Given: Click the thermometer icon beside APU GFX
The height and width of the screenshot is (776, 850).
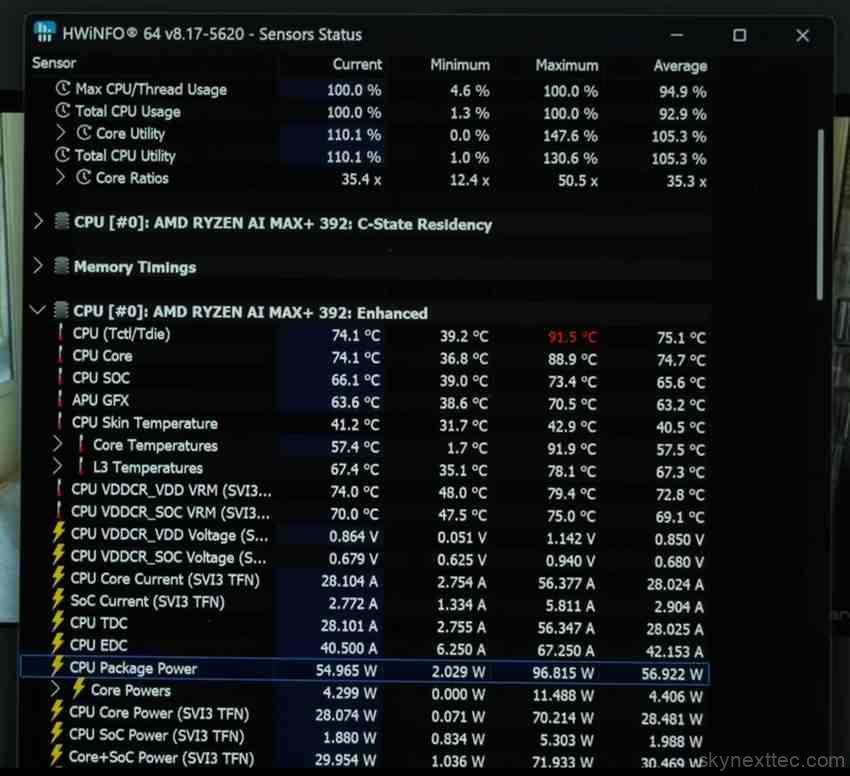Looking at the screenshot, I should pyautogui.click(x=61, y=401).
